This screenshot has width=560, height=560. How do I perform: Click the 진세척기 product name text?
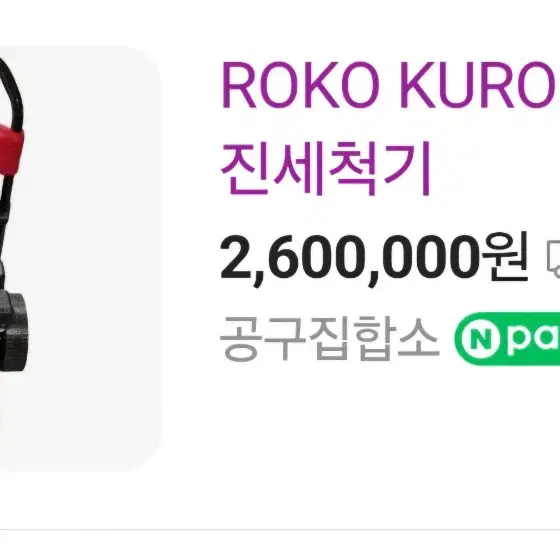pyautogui.click(x=326, y=168)
